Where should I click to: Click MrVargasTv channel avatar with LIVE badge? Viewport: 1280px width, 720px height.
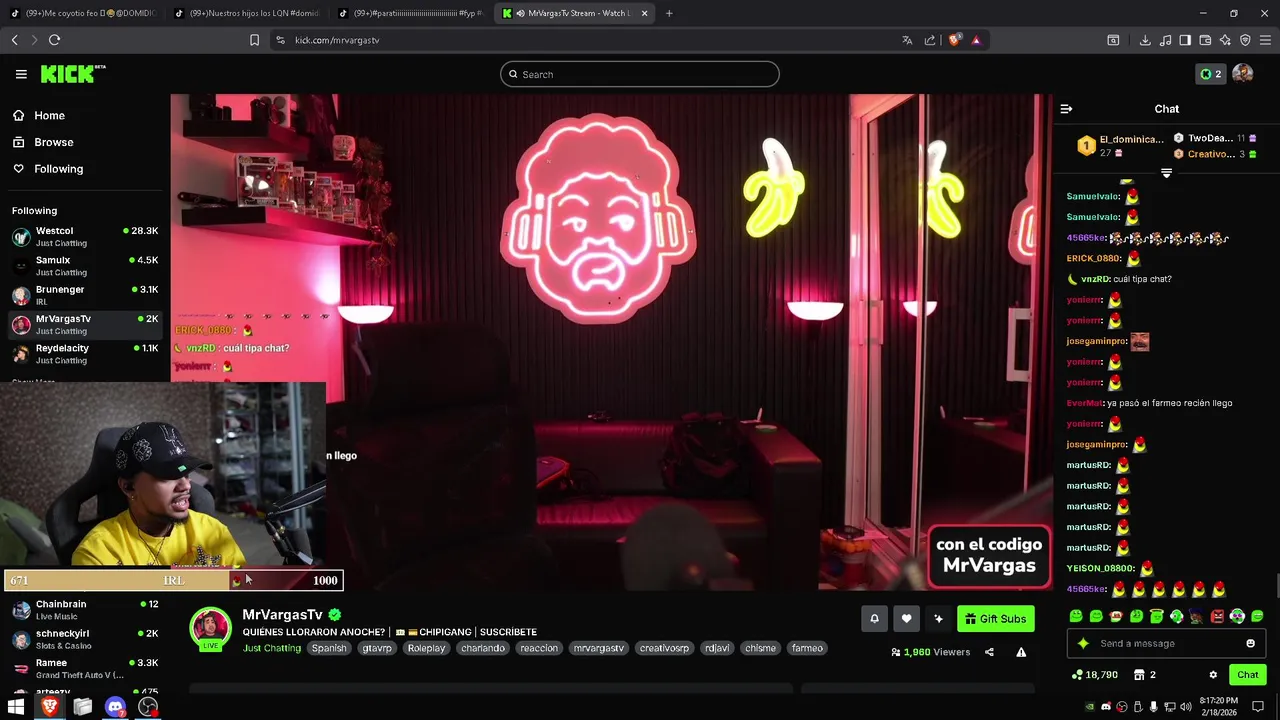[x=210, y=629]
